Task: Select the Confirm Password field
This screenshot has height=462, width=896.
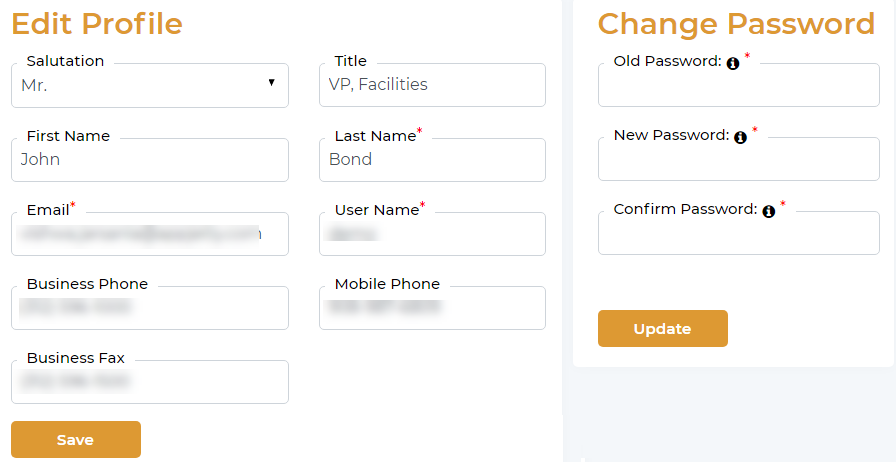Action: pos(738,236)
